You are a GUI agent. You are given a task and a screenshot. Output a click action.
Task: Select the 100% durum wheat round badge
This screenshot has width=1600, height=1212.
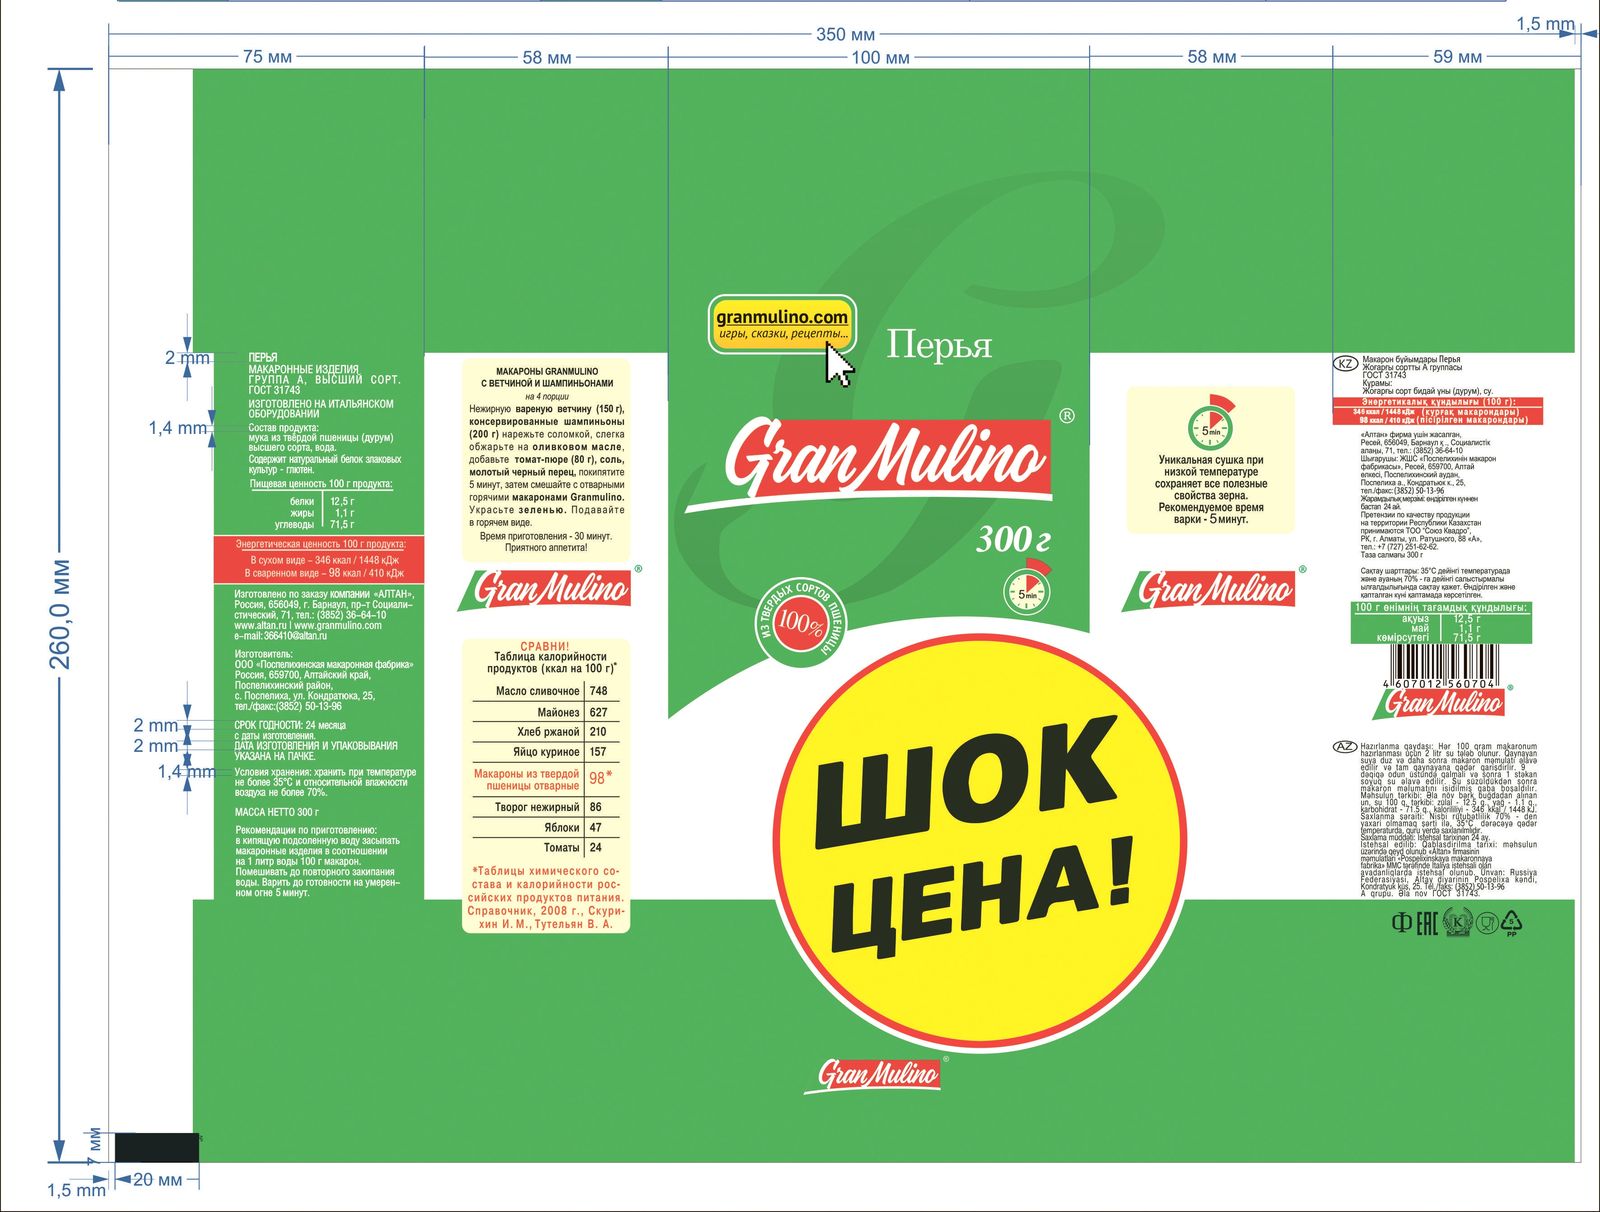(x=800, y=622)
